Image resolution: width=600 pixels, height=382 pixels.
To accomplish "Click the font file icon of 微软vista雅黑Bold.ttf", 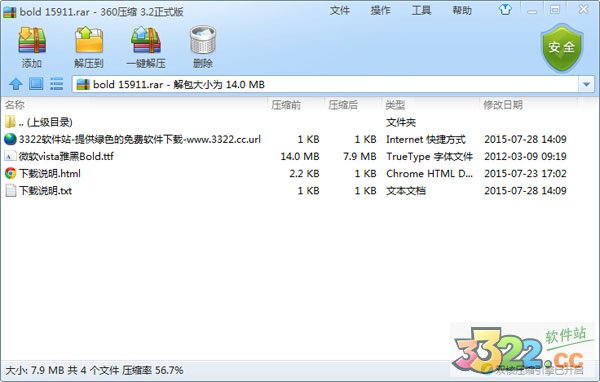I will coord(10,156).
